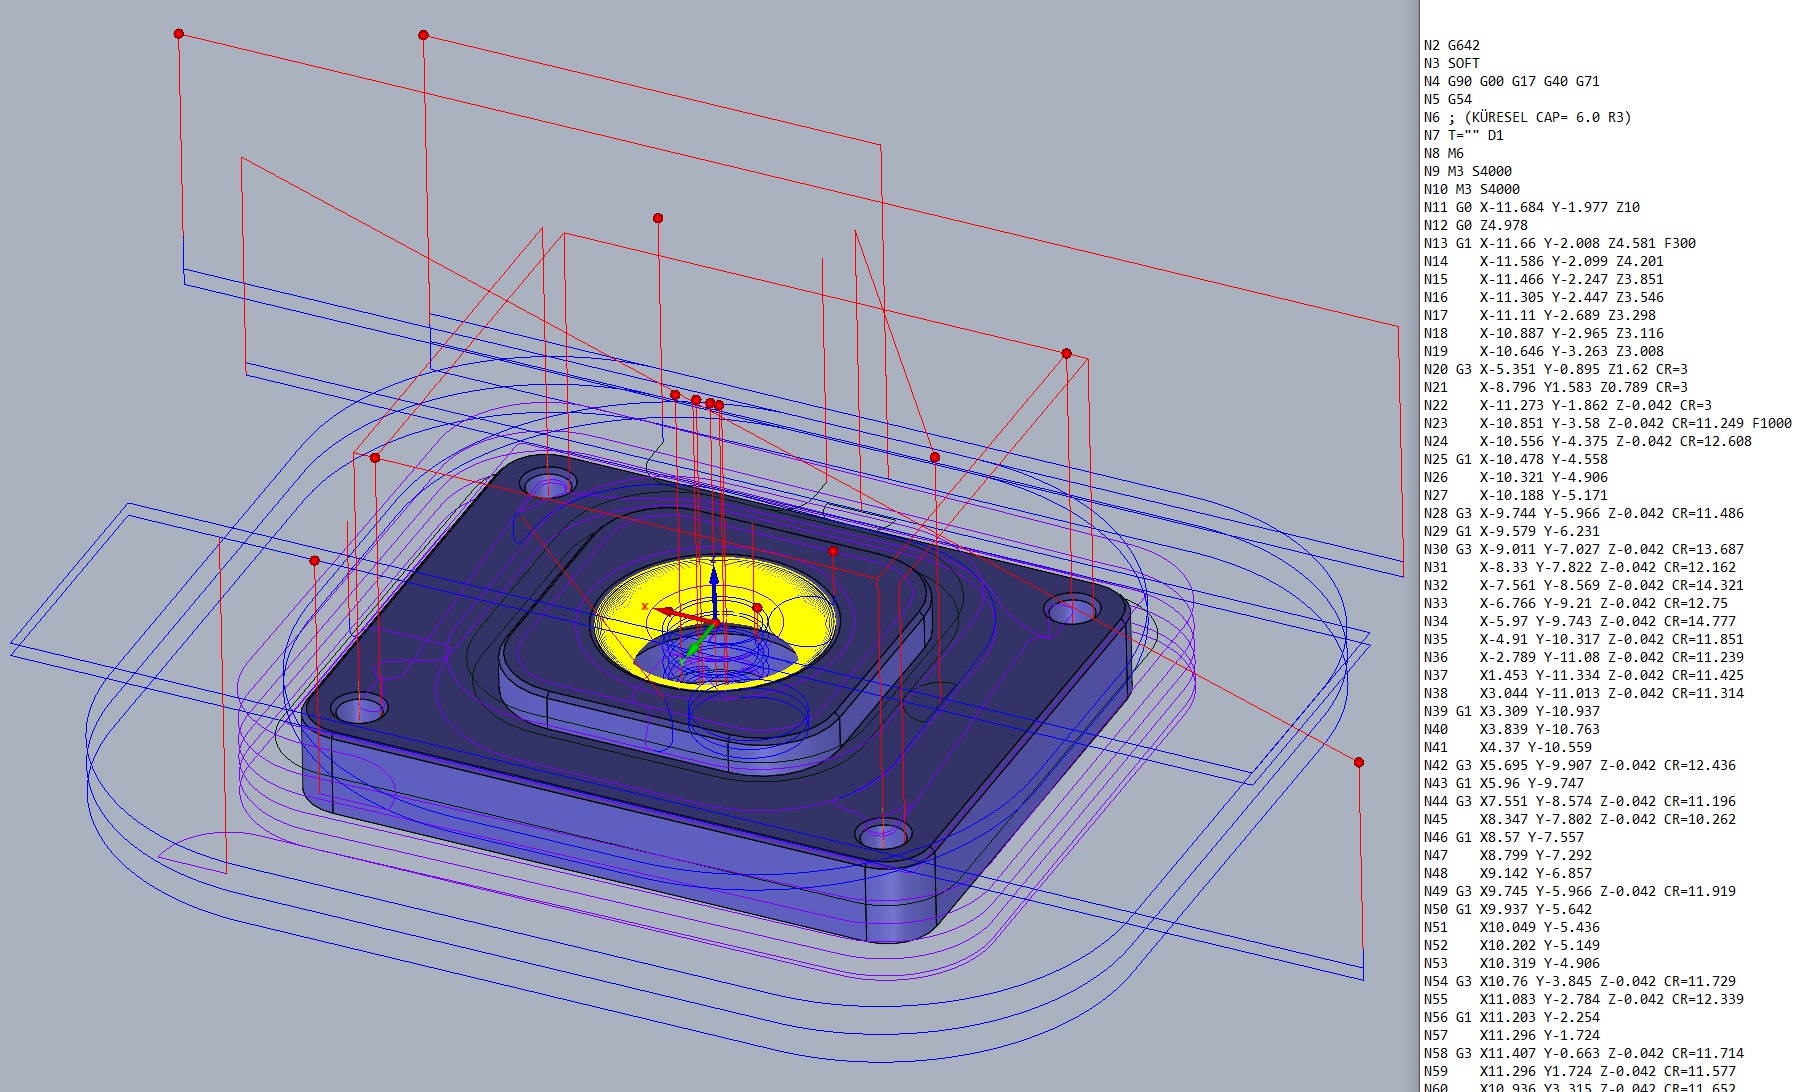Select the N54 arc line with "CR=11.729"
The height and width of the screenshot is (1092, 1797).
click(x=1580, y=981)
